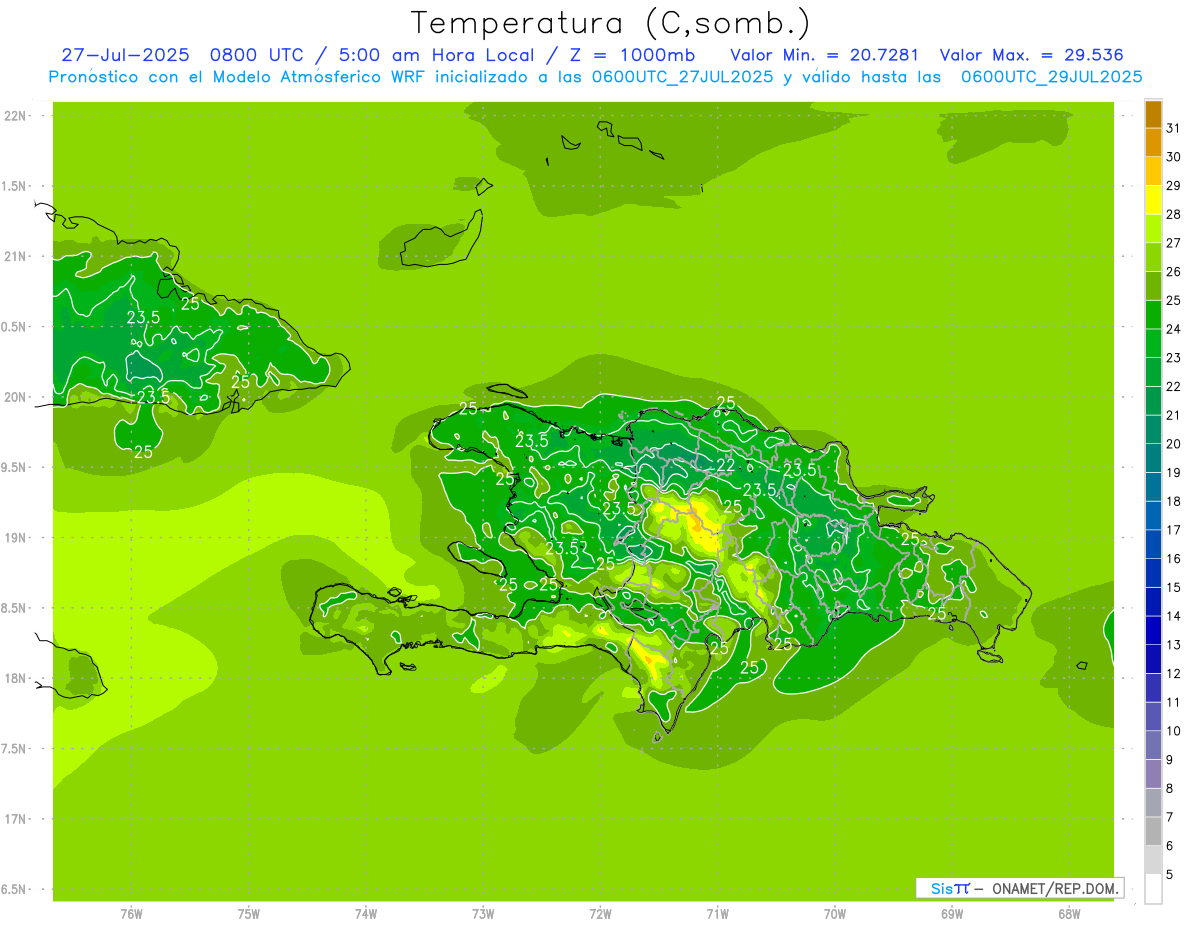Click the legend value '29'

click(1173, 185)
